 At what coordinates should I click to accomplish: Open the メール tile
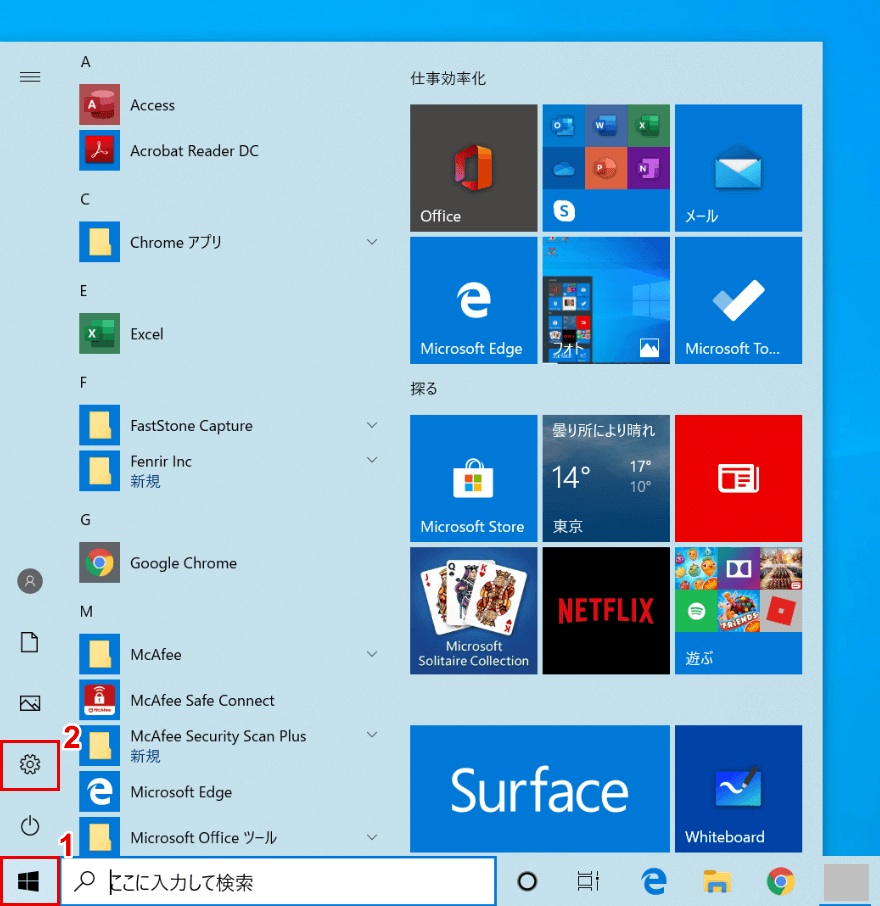click(x=738, y=168)
